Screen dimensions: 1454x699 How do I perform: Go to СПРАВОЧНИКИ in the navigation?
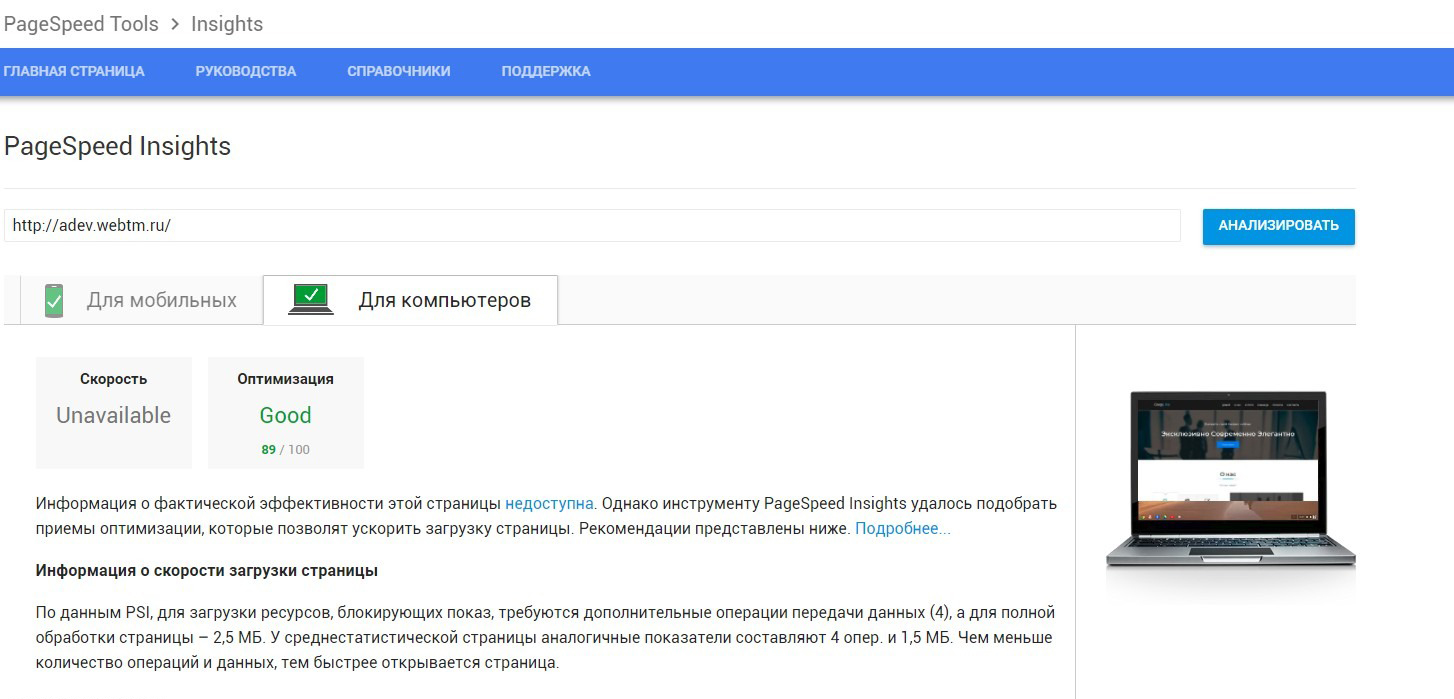(399, 72)
